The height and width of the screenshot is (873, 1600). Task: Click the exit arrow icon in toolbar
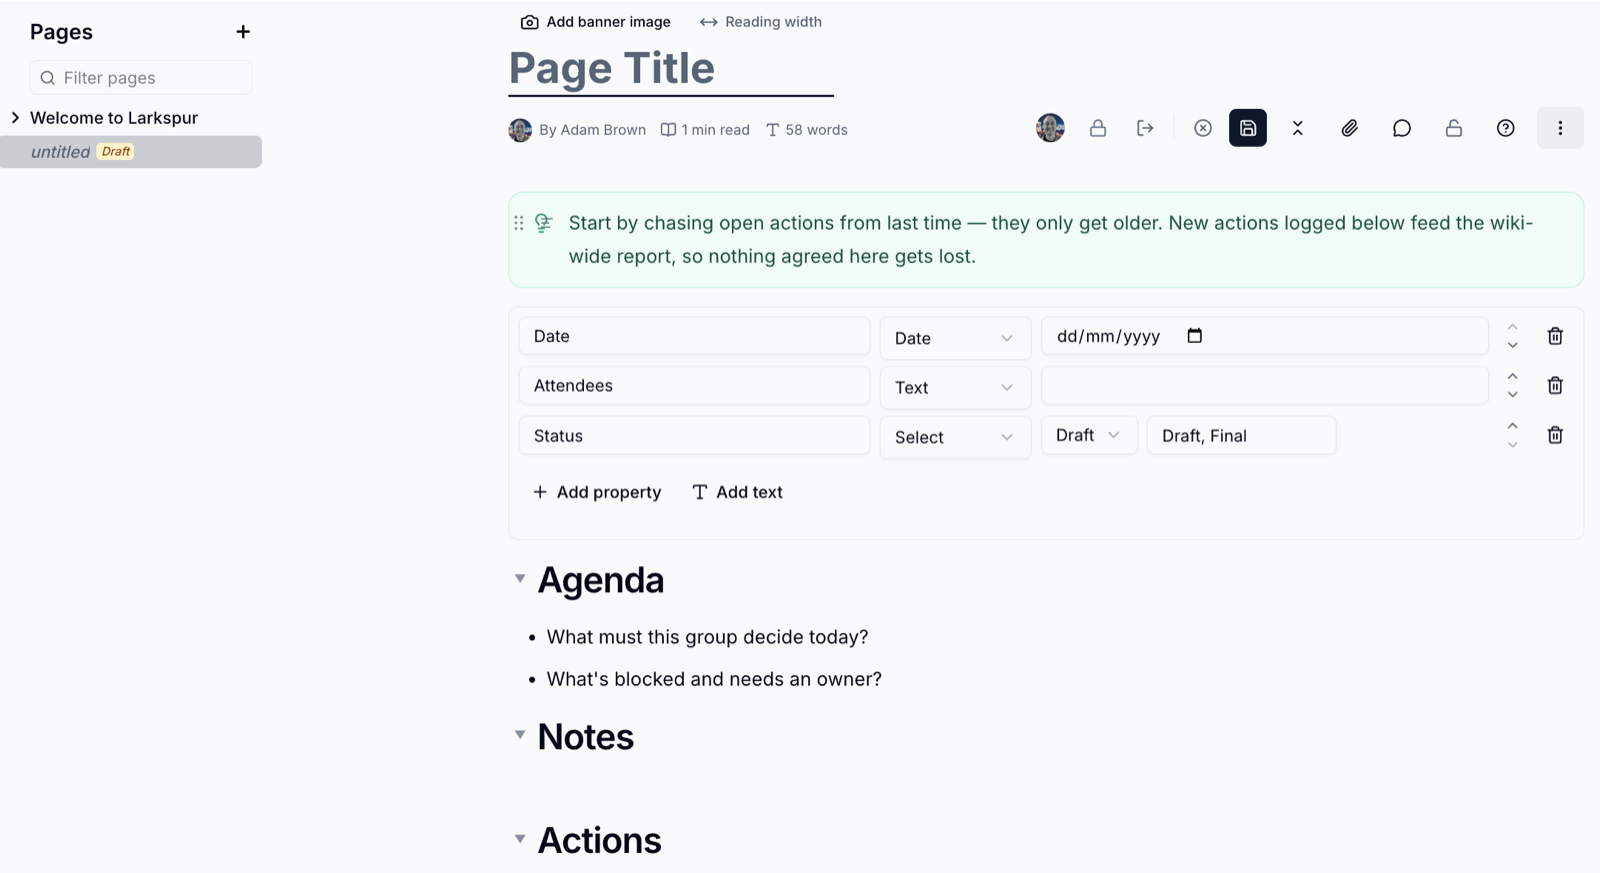click(x=1146, y=128)
